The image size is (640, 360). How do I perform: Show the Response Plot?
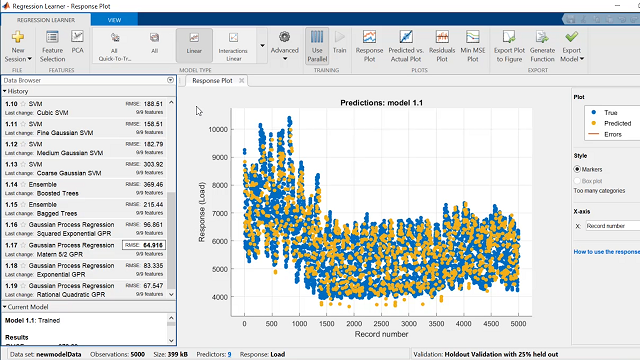369,46
